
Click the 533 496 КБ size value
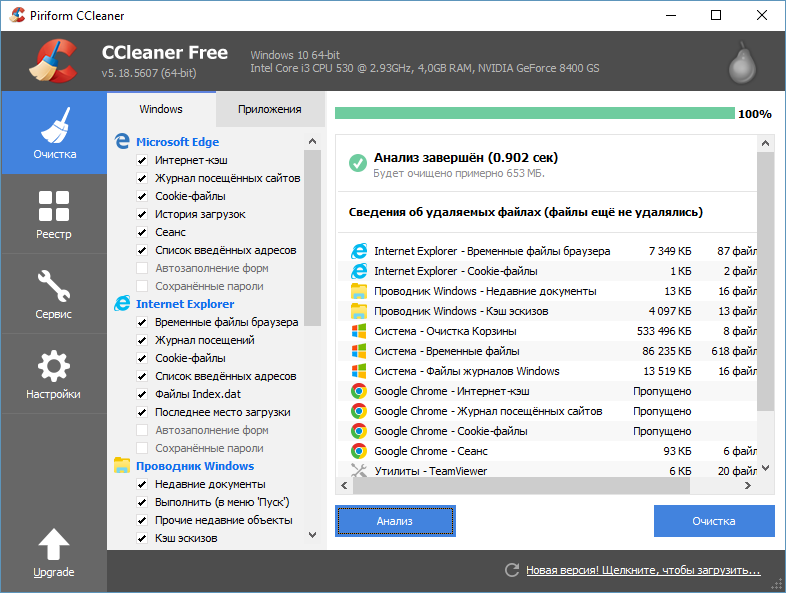[664, 331]
